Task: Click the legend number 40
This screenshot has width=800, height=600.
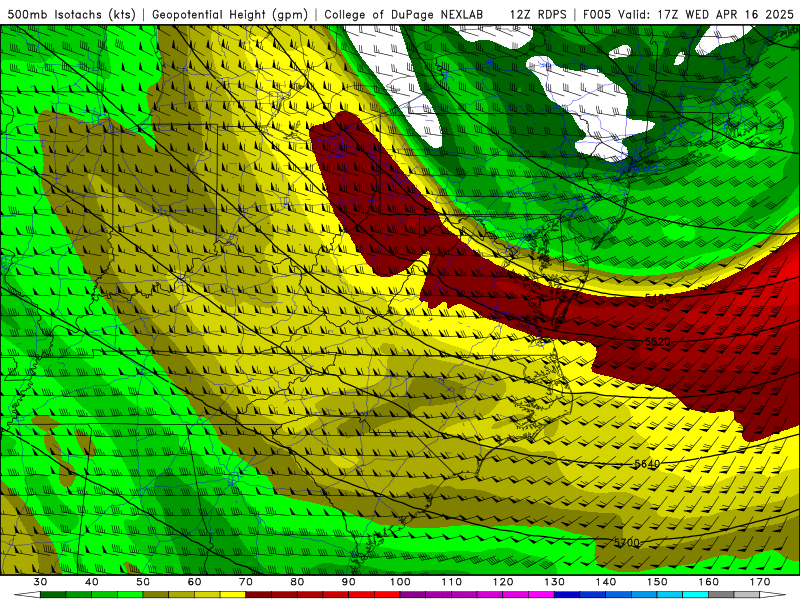Action: 92,582
